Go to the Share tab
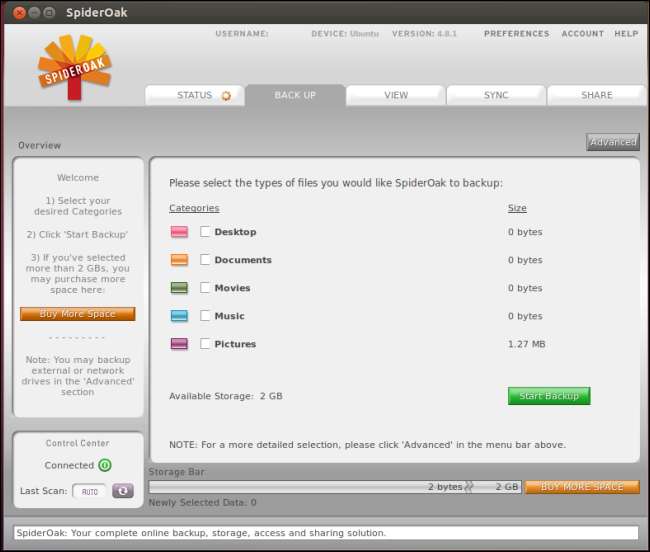This screenshot has width=650, height=552. (x=597, y=95)
